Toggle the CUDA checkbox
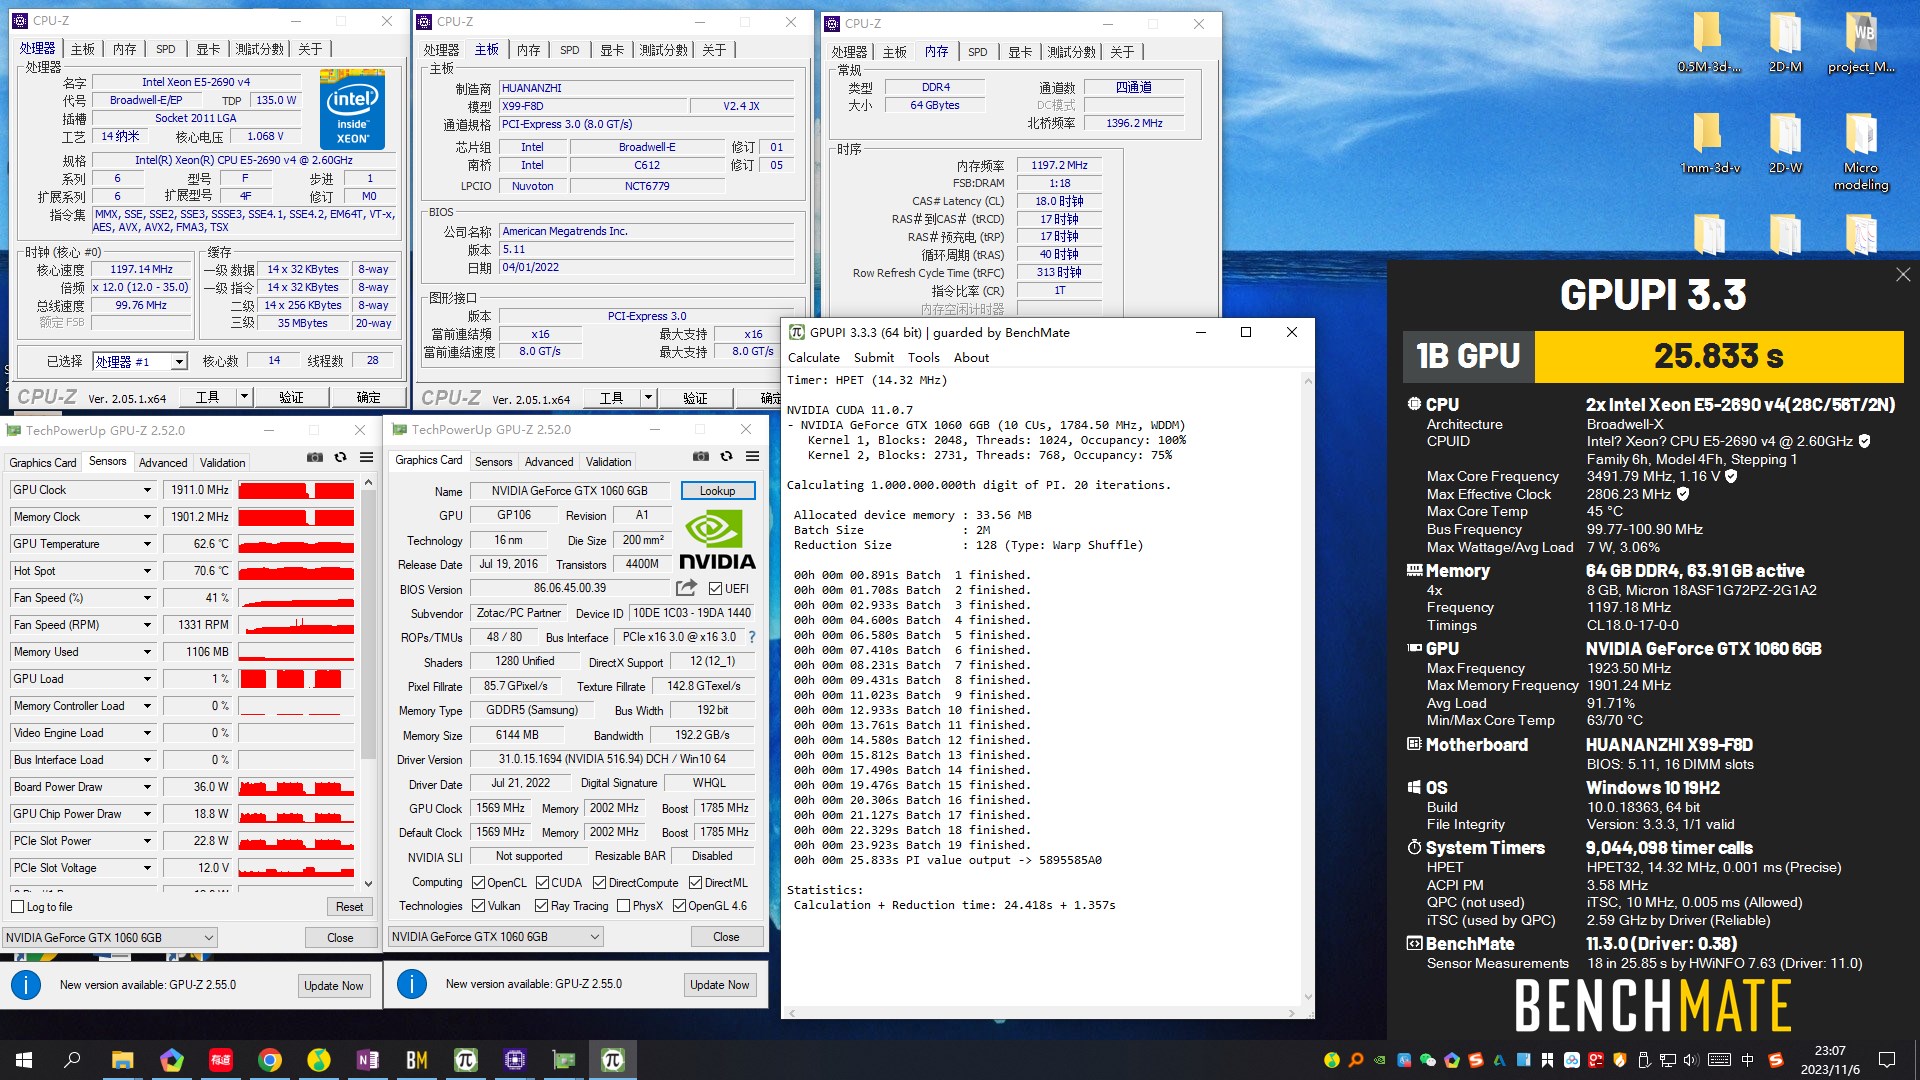Viewport: 1920px width, 1080px height. coord(542,883)
